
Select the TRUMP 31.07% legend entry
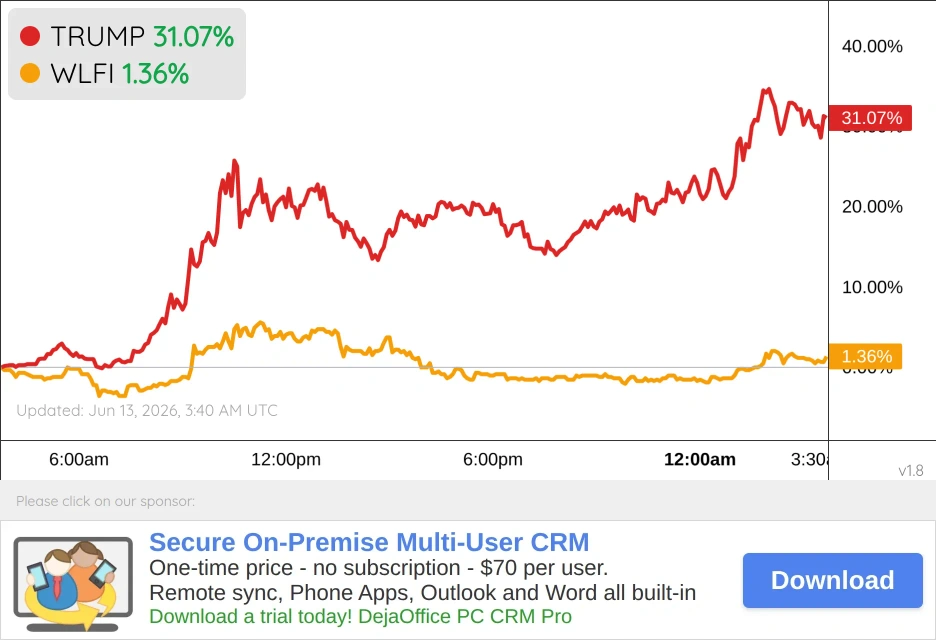[127, 36]
